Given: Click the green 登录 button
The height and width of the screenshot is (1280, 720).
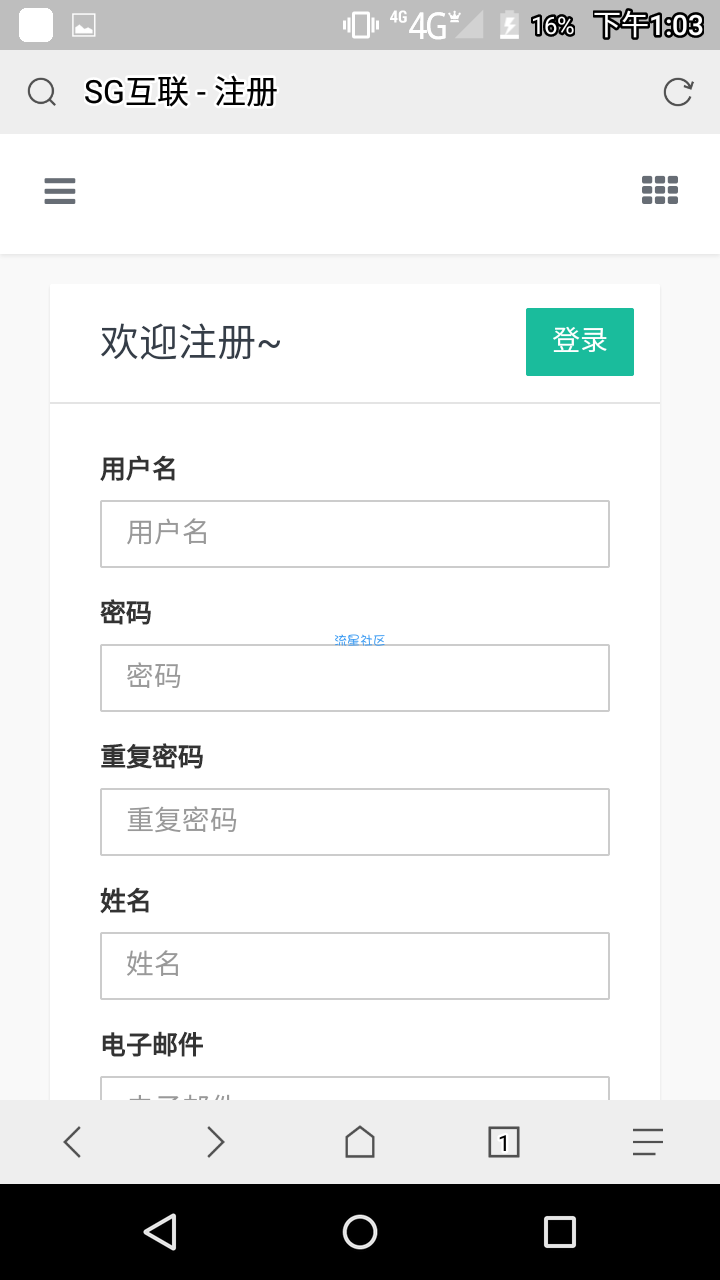Looking at the screenshot, I should 580,342.
